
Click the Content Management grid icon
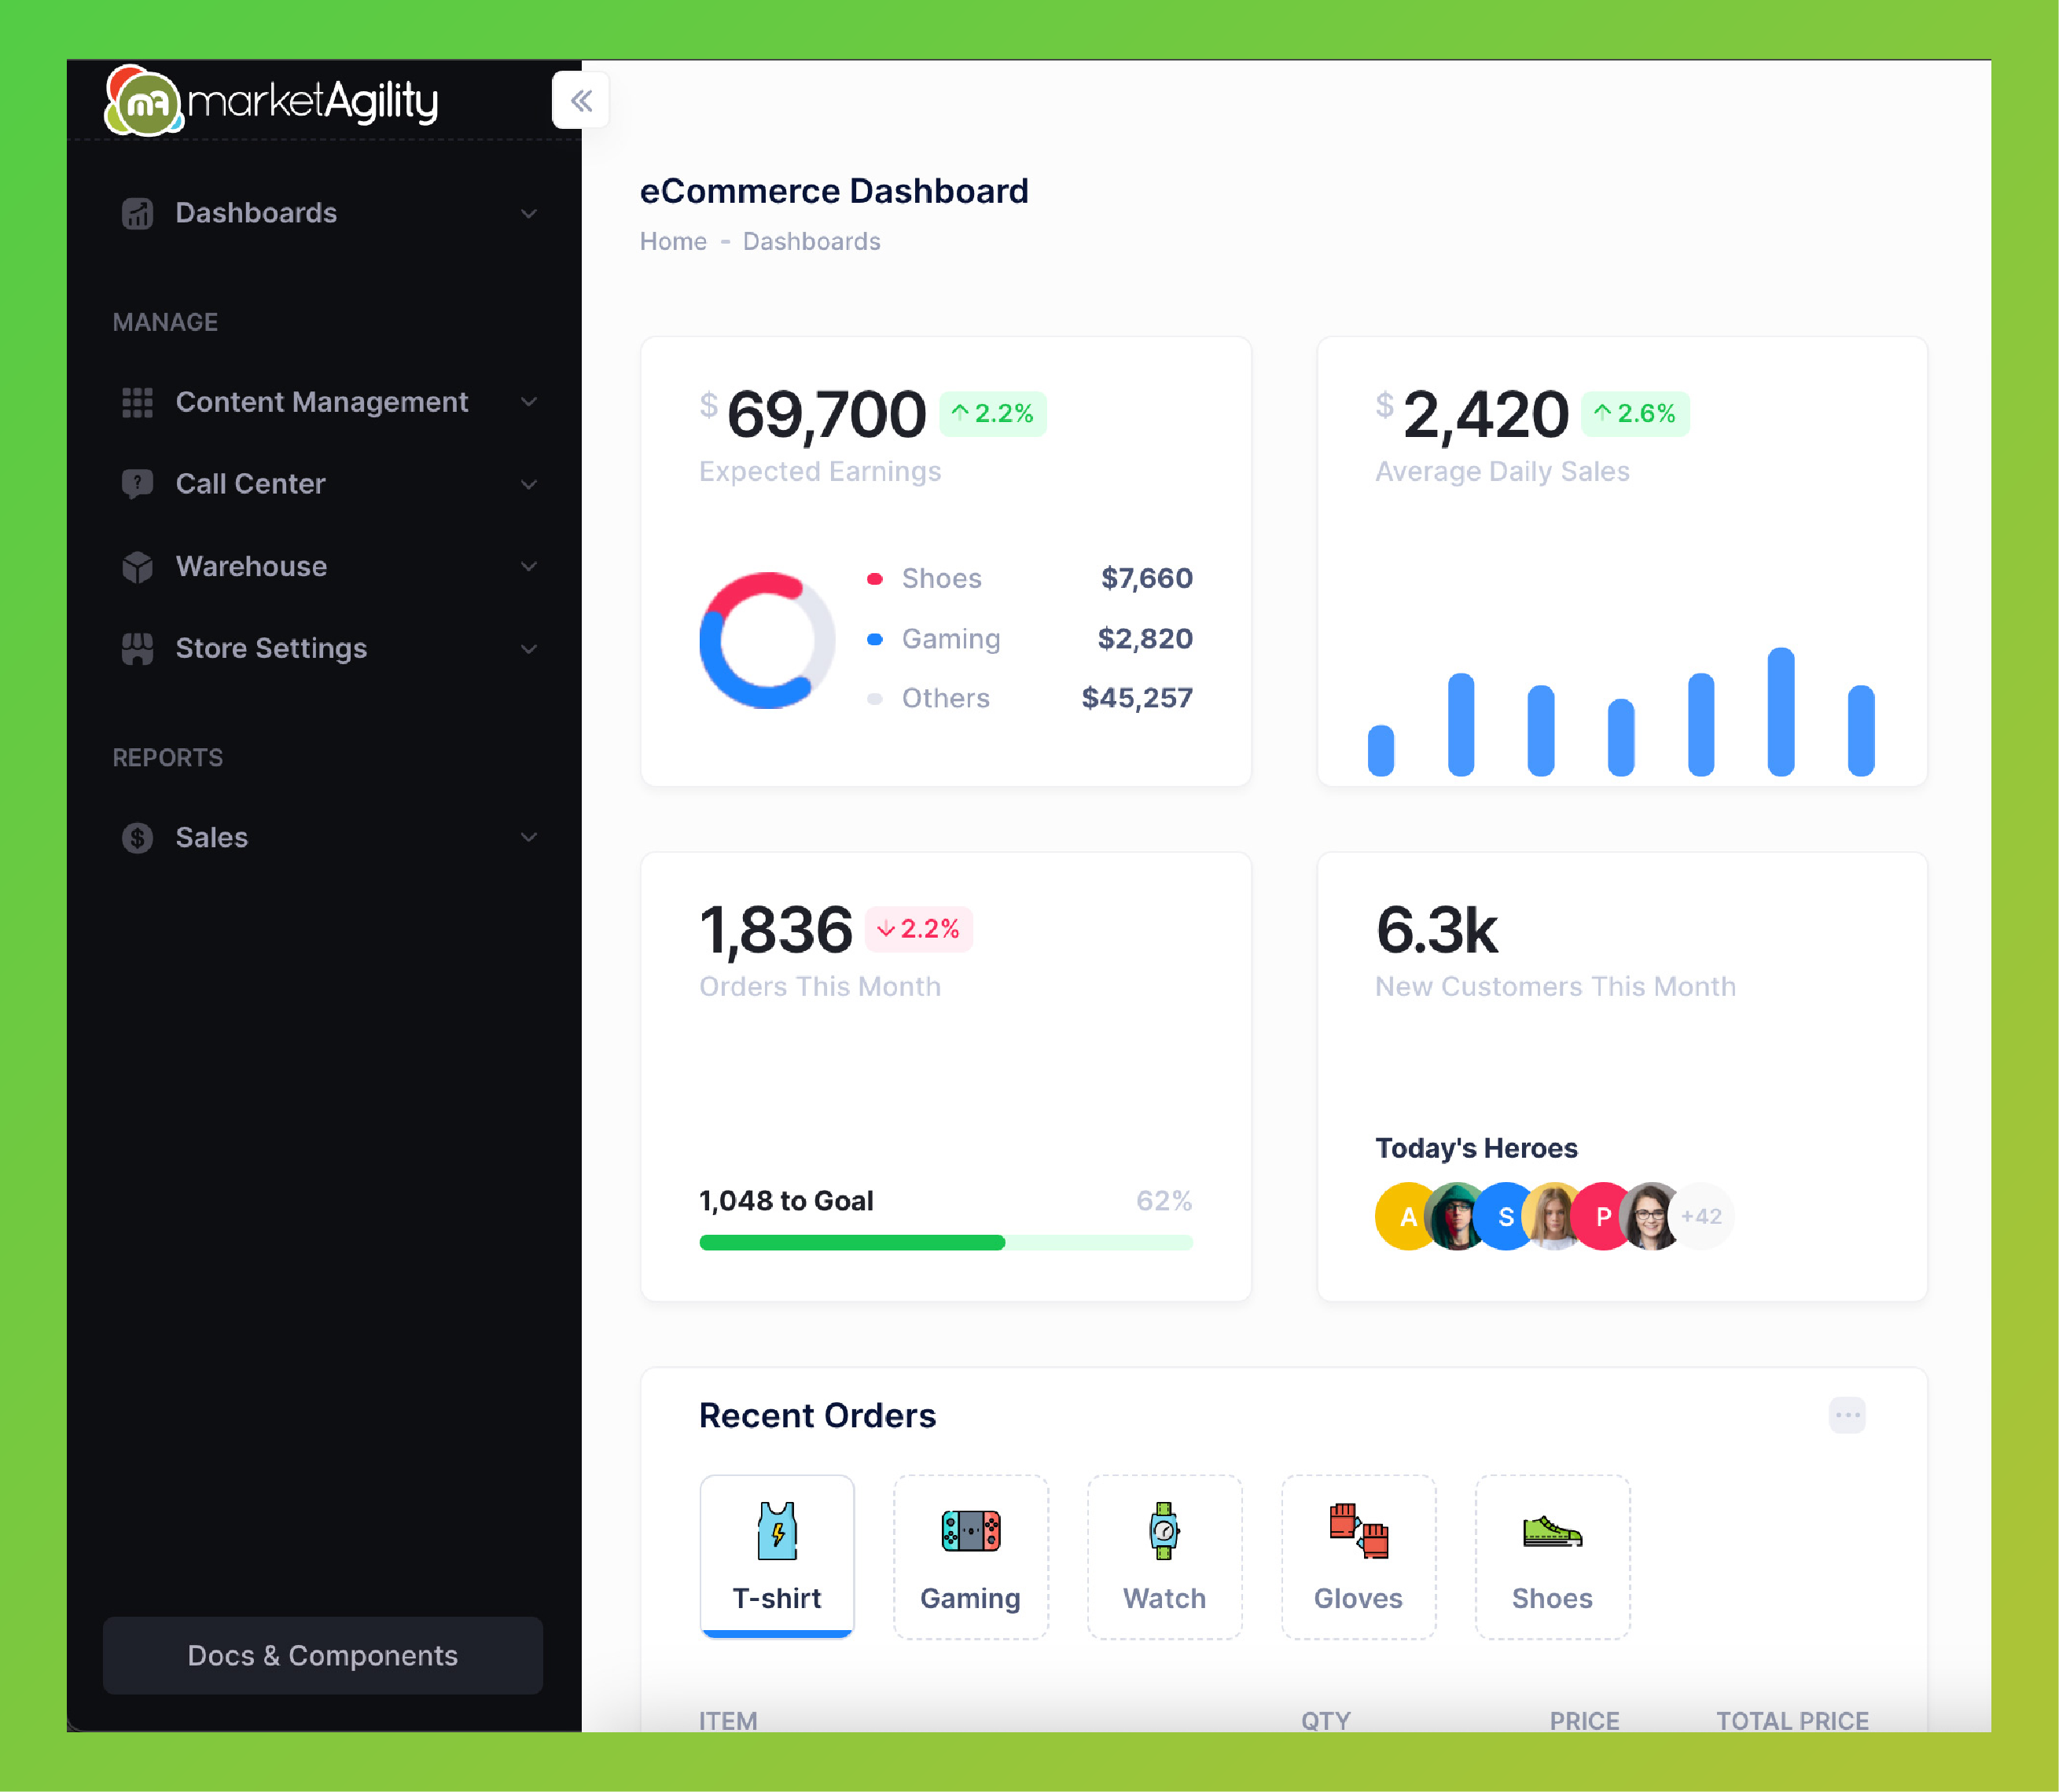(137, 402)
